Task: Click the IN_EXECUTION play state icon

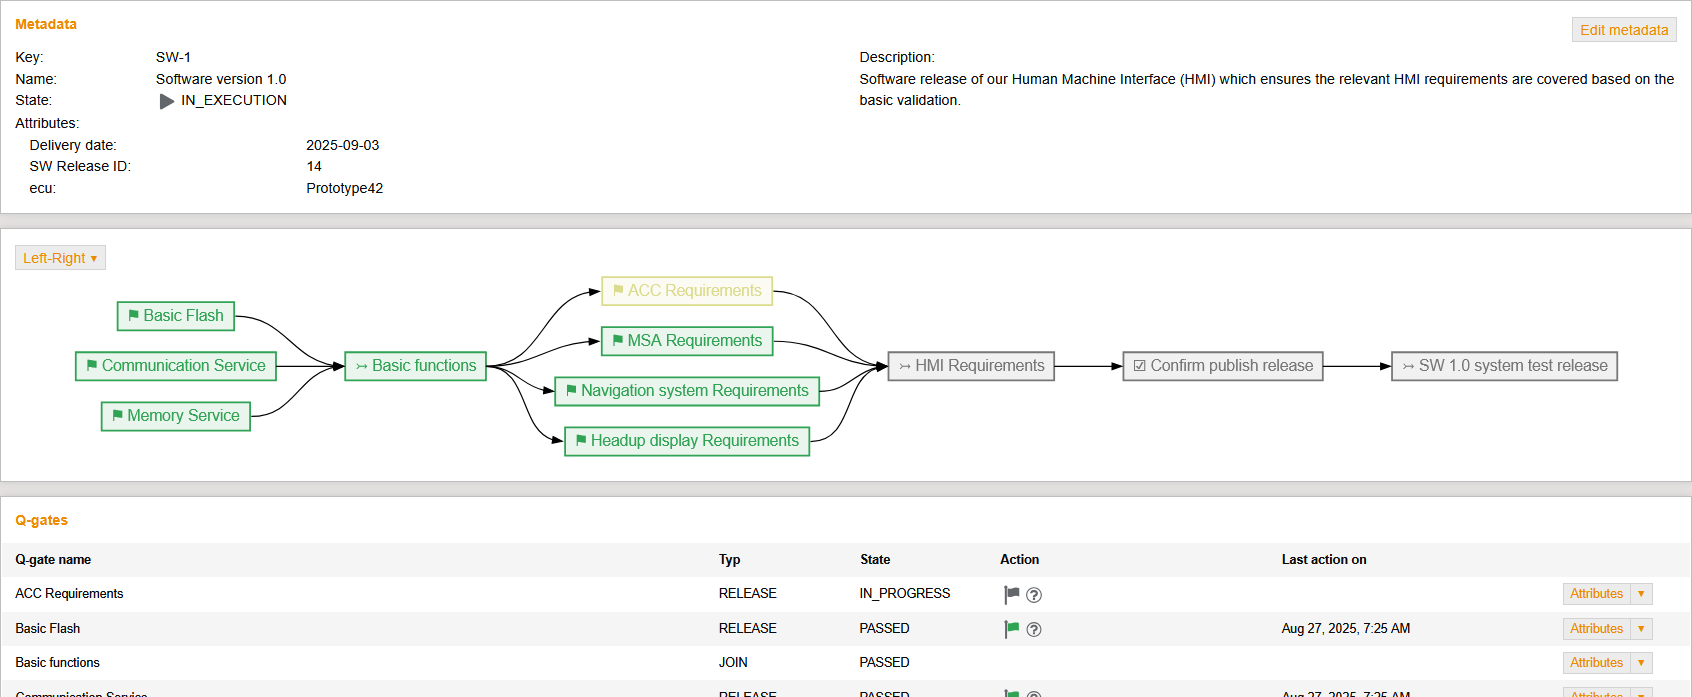Action: [x=167, y=101]
